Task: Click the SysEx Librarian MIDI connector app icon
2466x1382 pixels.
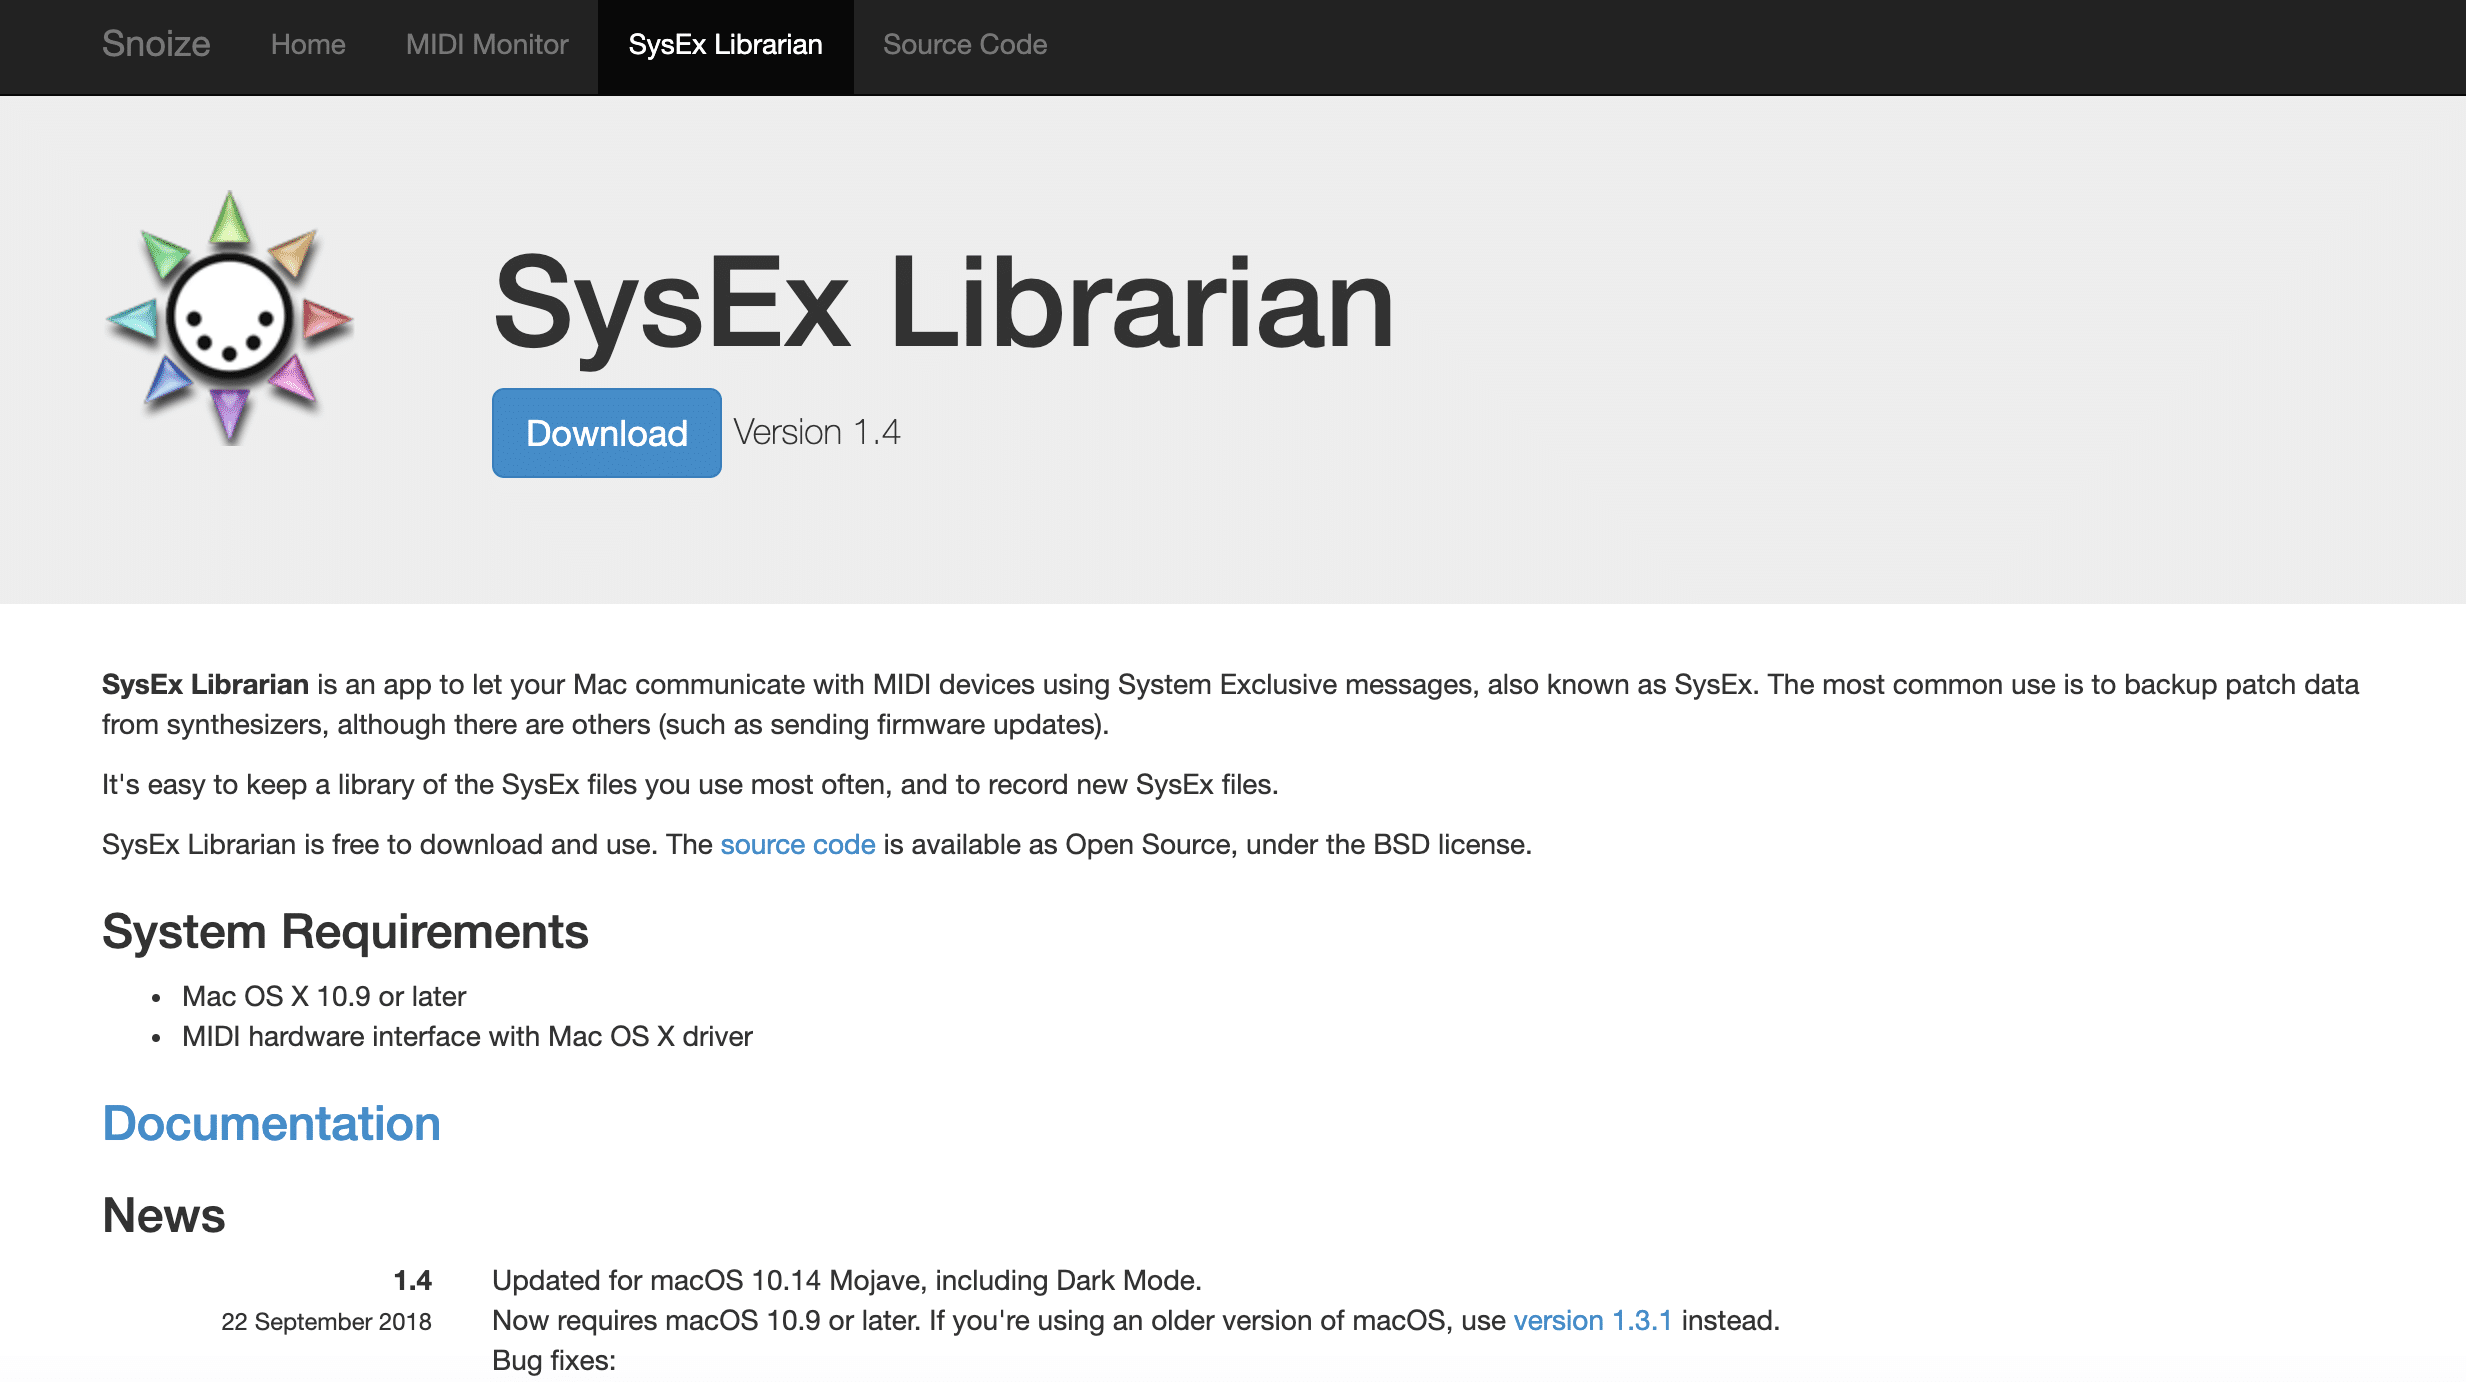Action: (x=229, y=317)
